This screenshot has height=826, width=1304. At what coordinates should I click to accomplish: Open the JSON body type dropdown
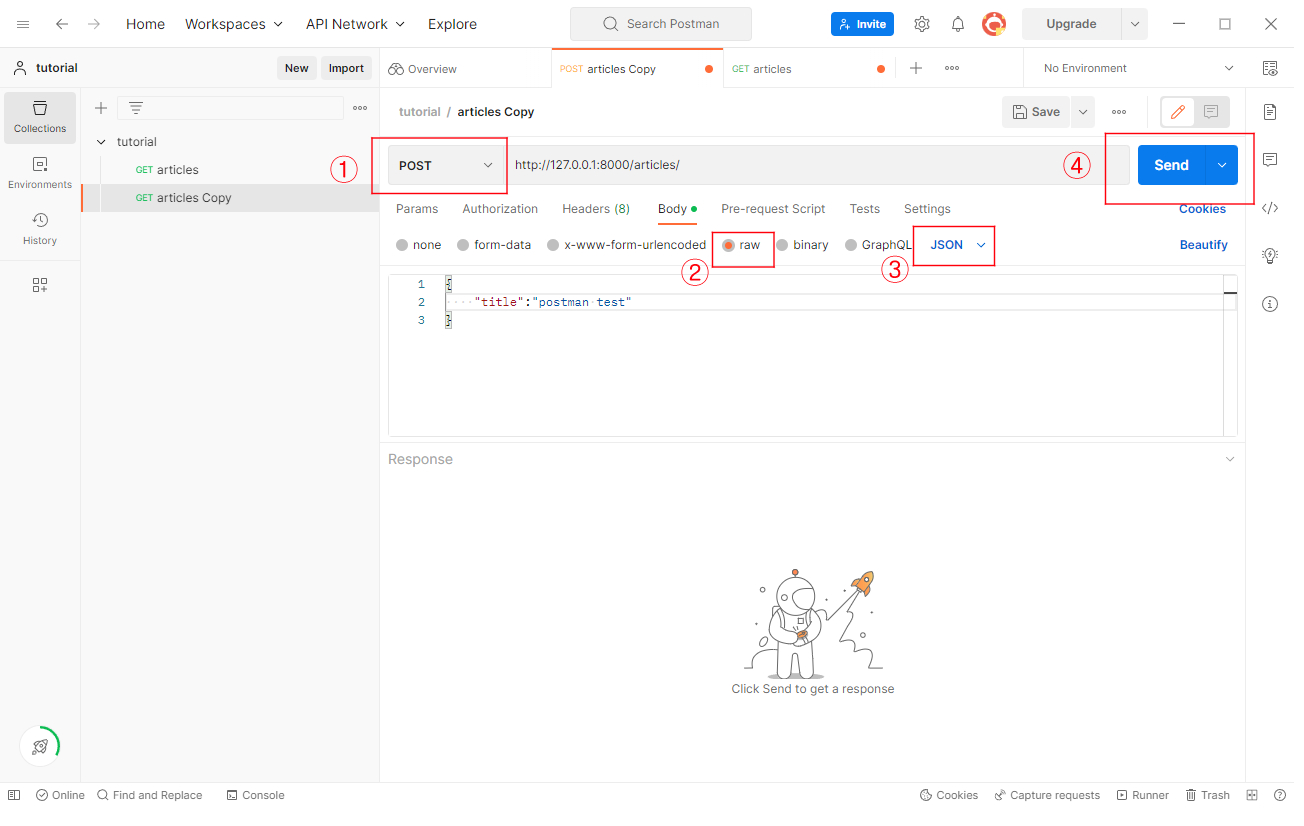click(x=958, y=245)
